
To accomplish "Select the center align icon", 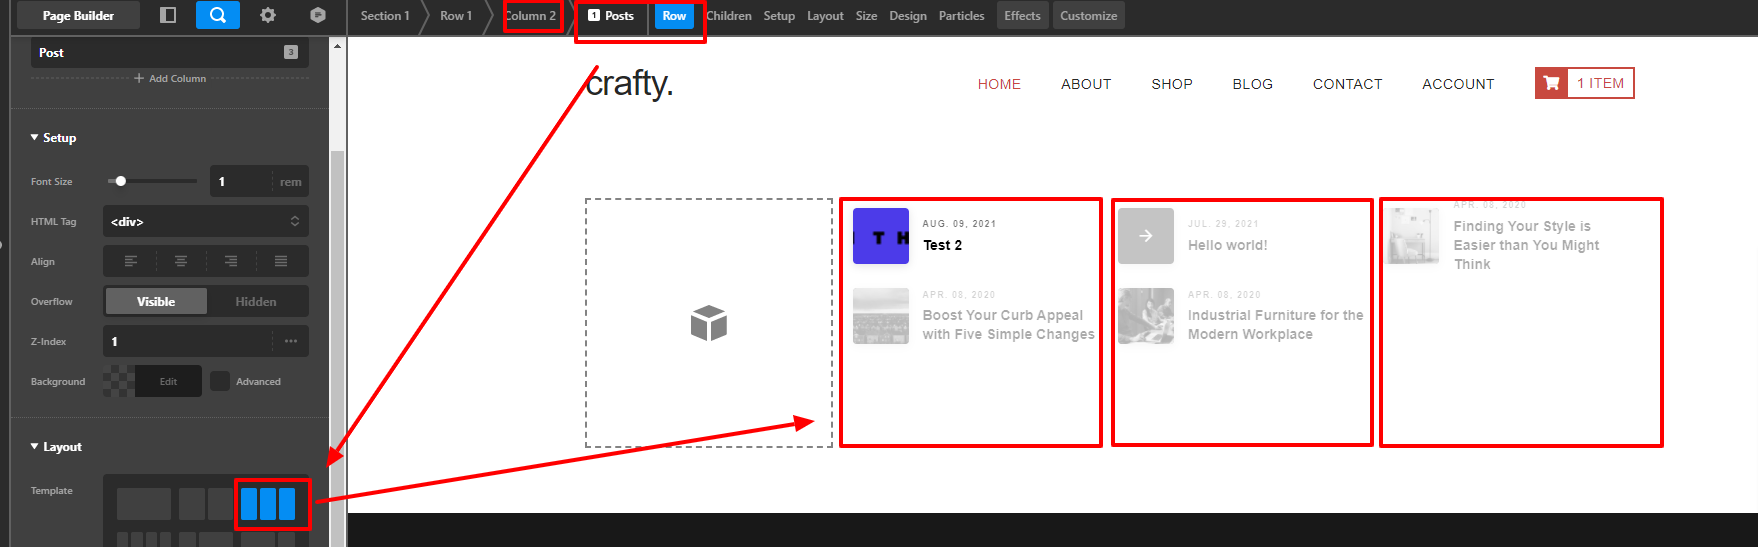I will point(181,261).
